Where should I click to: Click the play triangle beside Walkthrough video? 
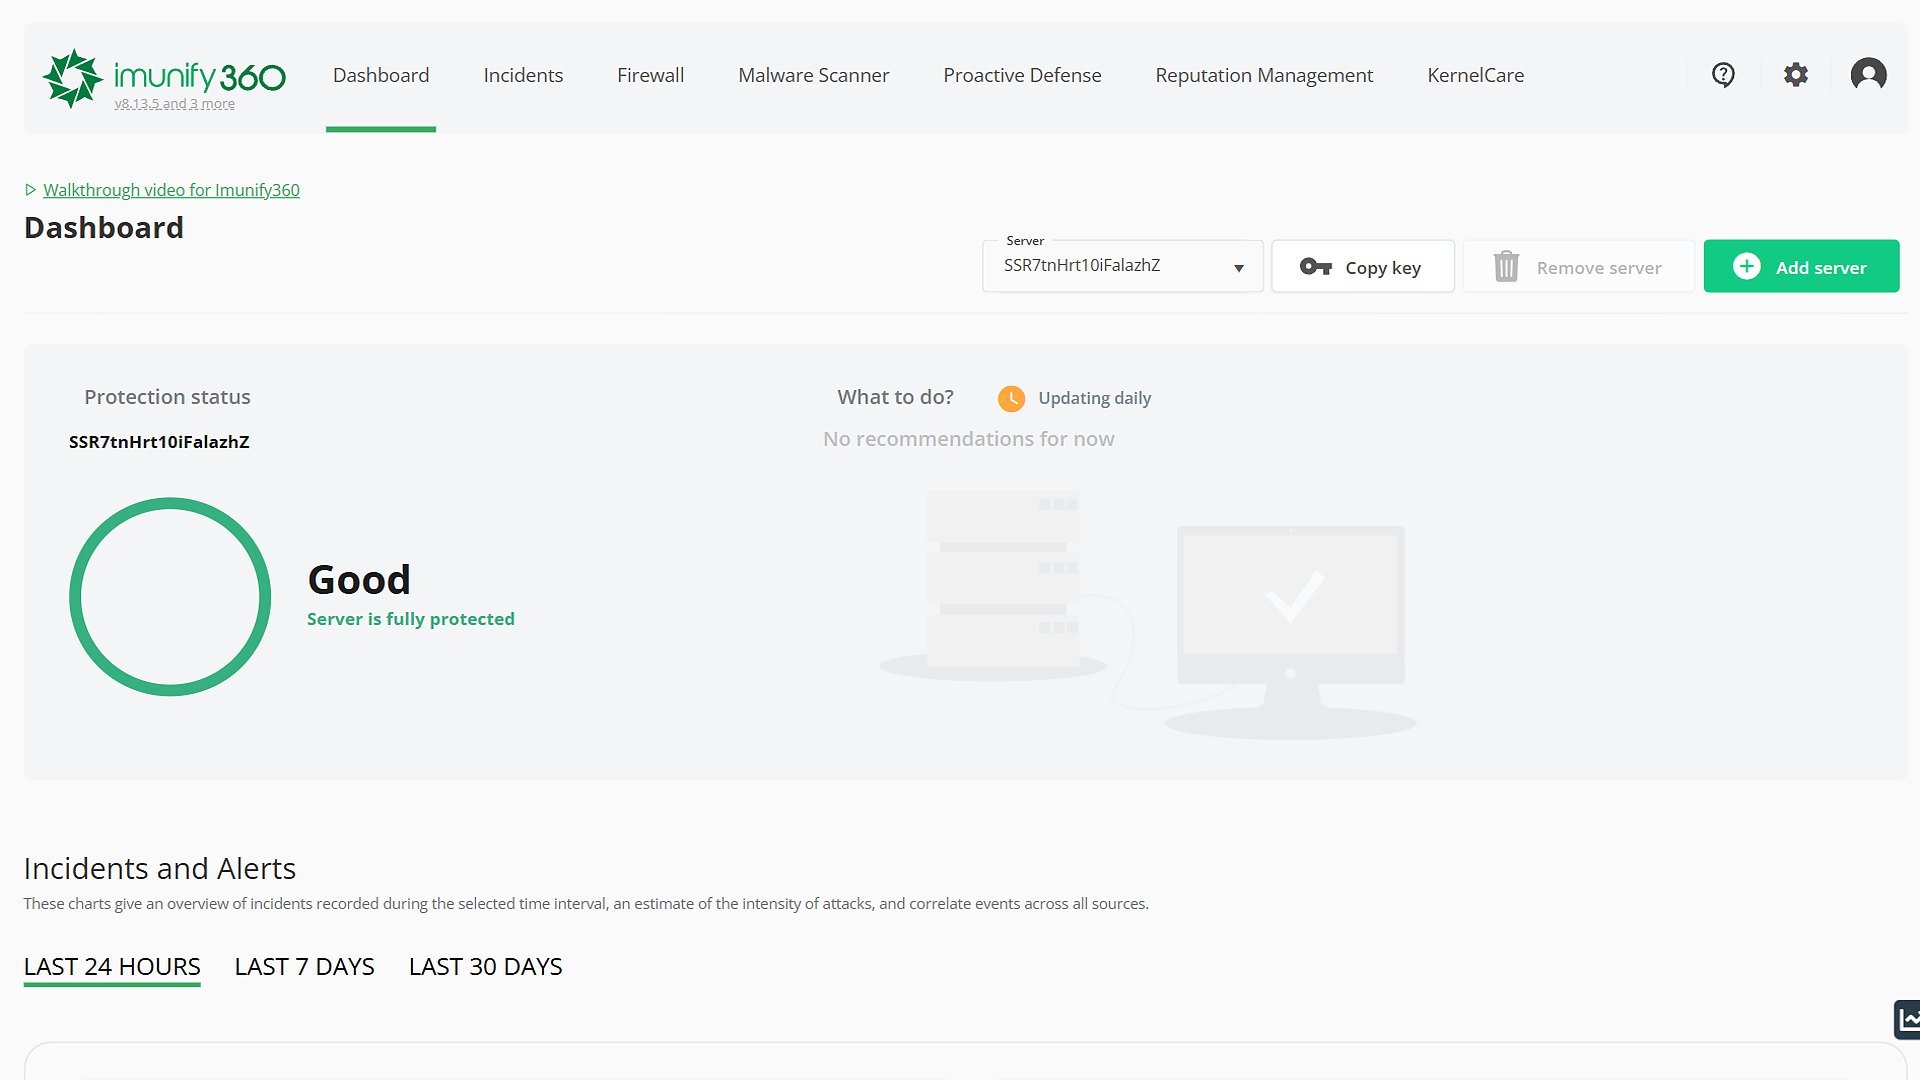click(31, 190)
